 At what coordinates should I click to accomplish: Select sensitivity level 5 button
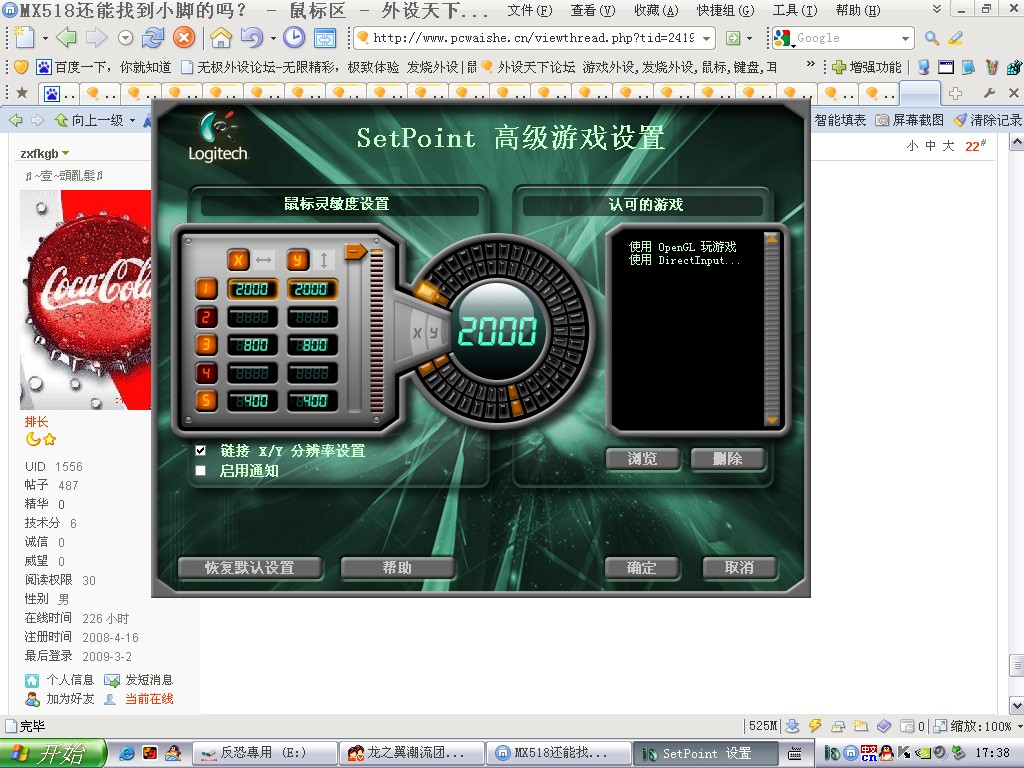205,401
